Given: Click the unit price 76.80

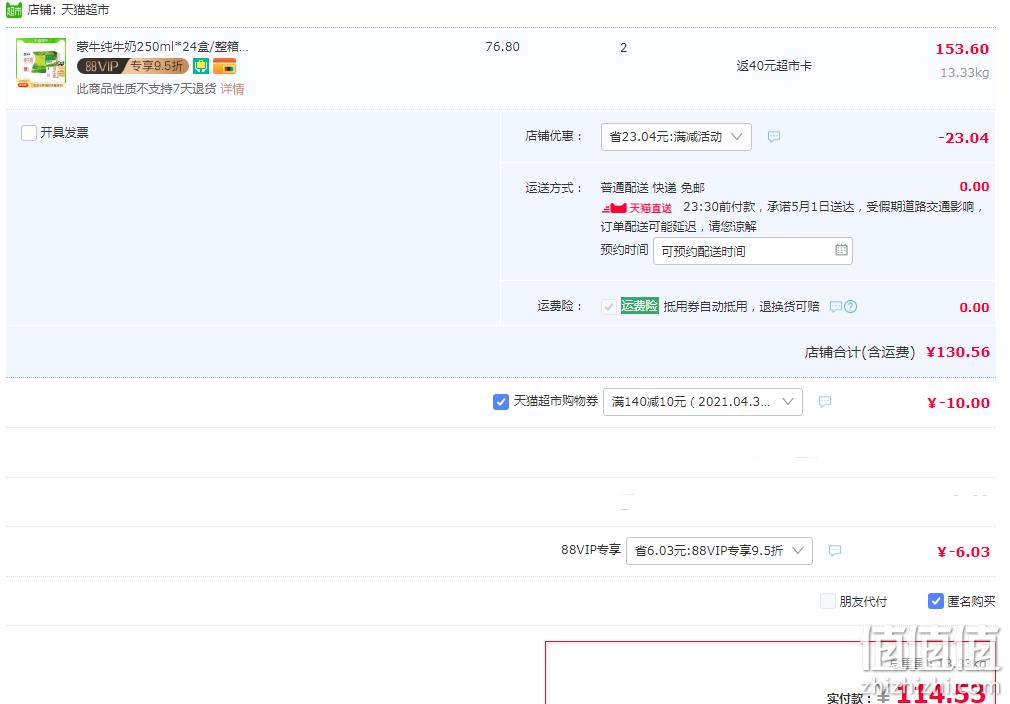Looking at the screenshot, I should pyautogui.click(x=502, y=46).
